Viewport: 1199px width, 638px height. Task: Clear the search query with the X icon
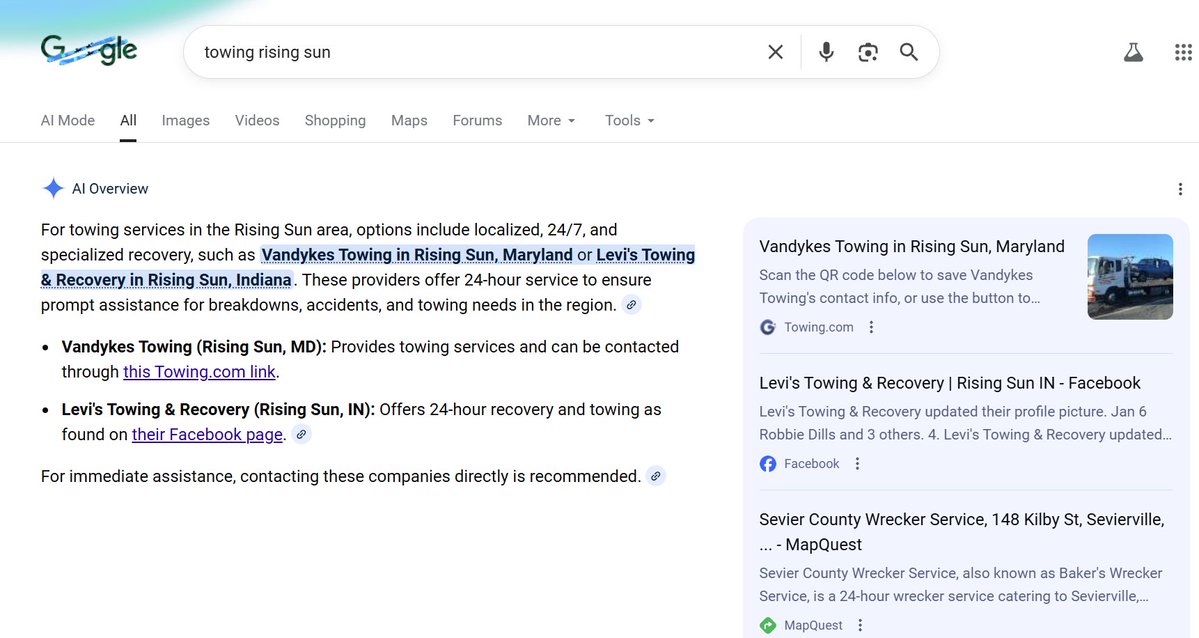pos(775,52)
